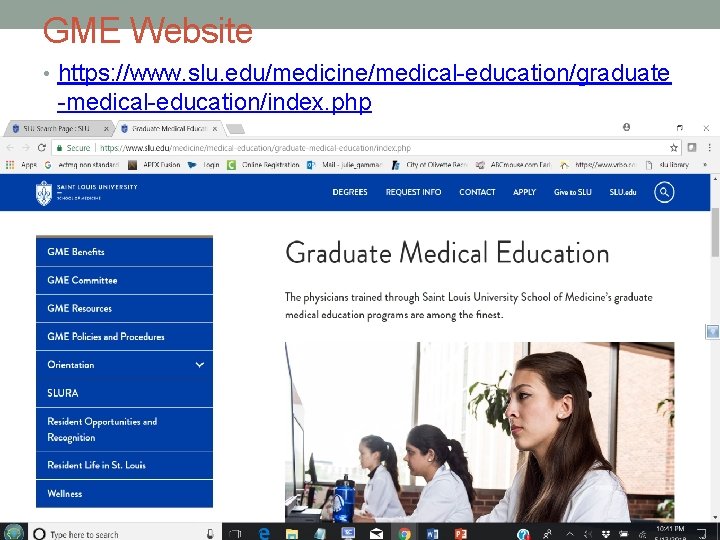720x540 pixels.
Task: Open the Apps bookmarks shortcut
Action: [21, 165]
